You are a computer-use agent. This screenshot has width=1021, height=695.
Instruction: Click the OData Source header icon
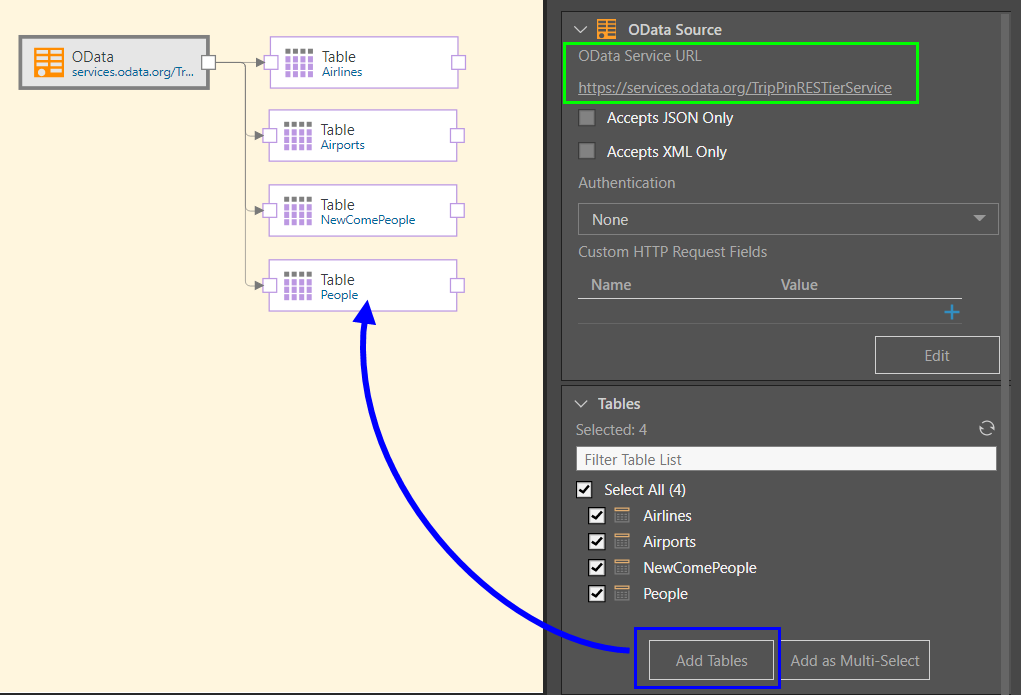(606, 29)
